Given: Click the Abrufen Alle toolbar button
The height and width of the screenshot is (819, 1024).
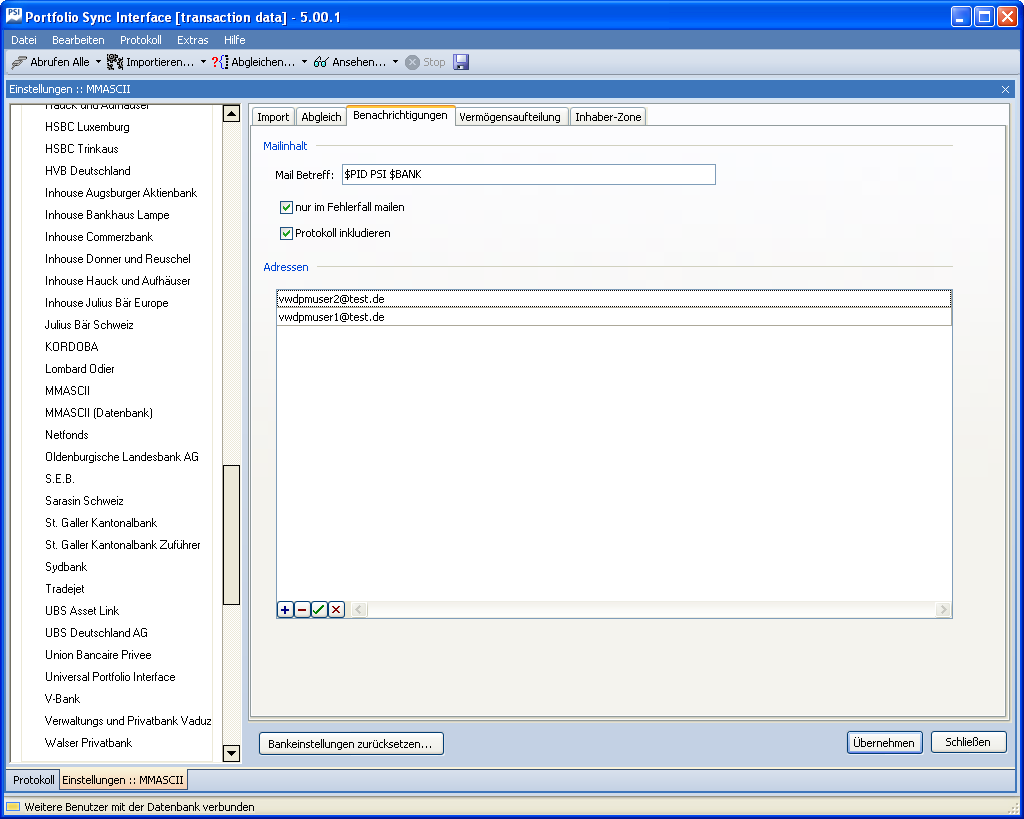Looking at the screenshot, I should point(50,62).
